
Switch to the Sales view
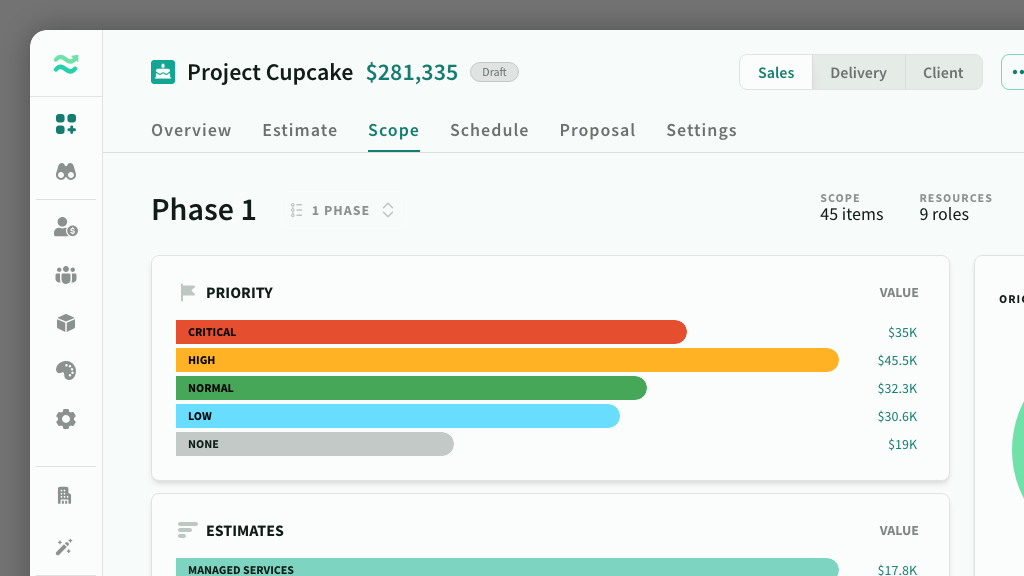[x=776, y=73]
